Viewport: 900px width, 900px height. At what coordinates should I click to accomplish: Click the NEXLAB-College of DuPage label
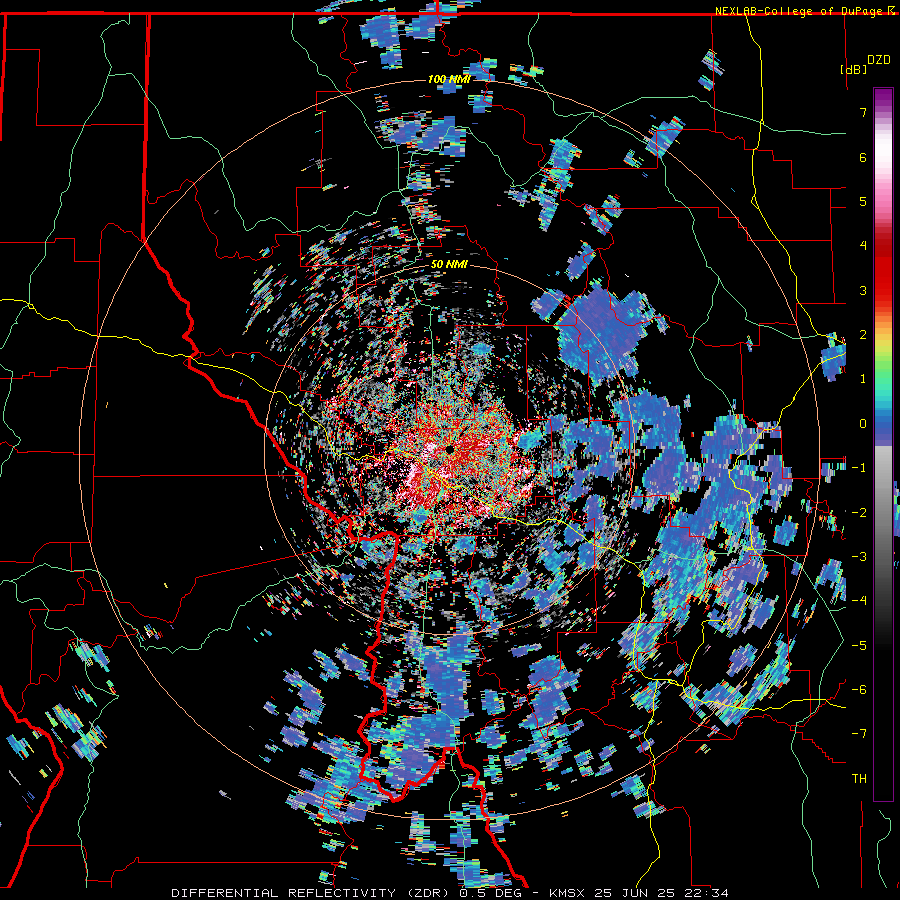pyautogui.click(x=804, y=11)
